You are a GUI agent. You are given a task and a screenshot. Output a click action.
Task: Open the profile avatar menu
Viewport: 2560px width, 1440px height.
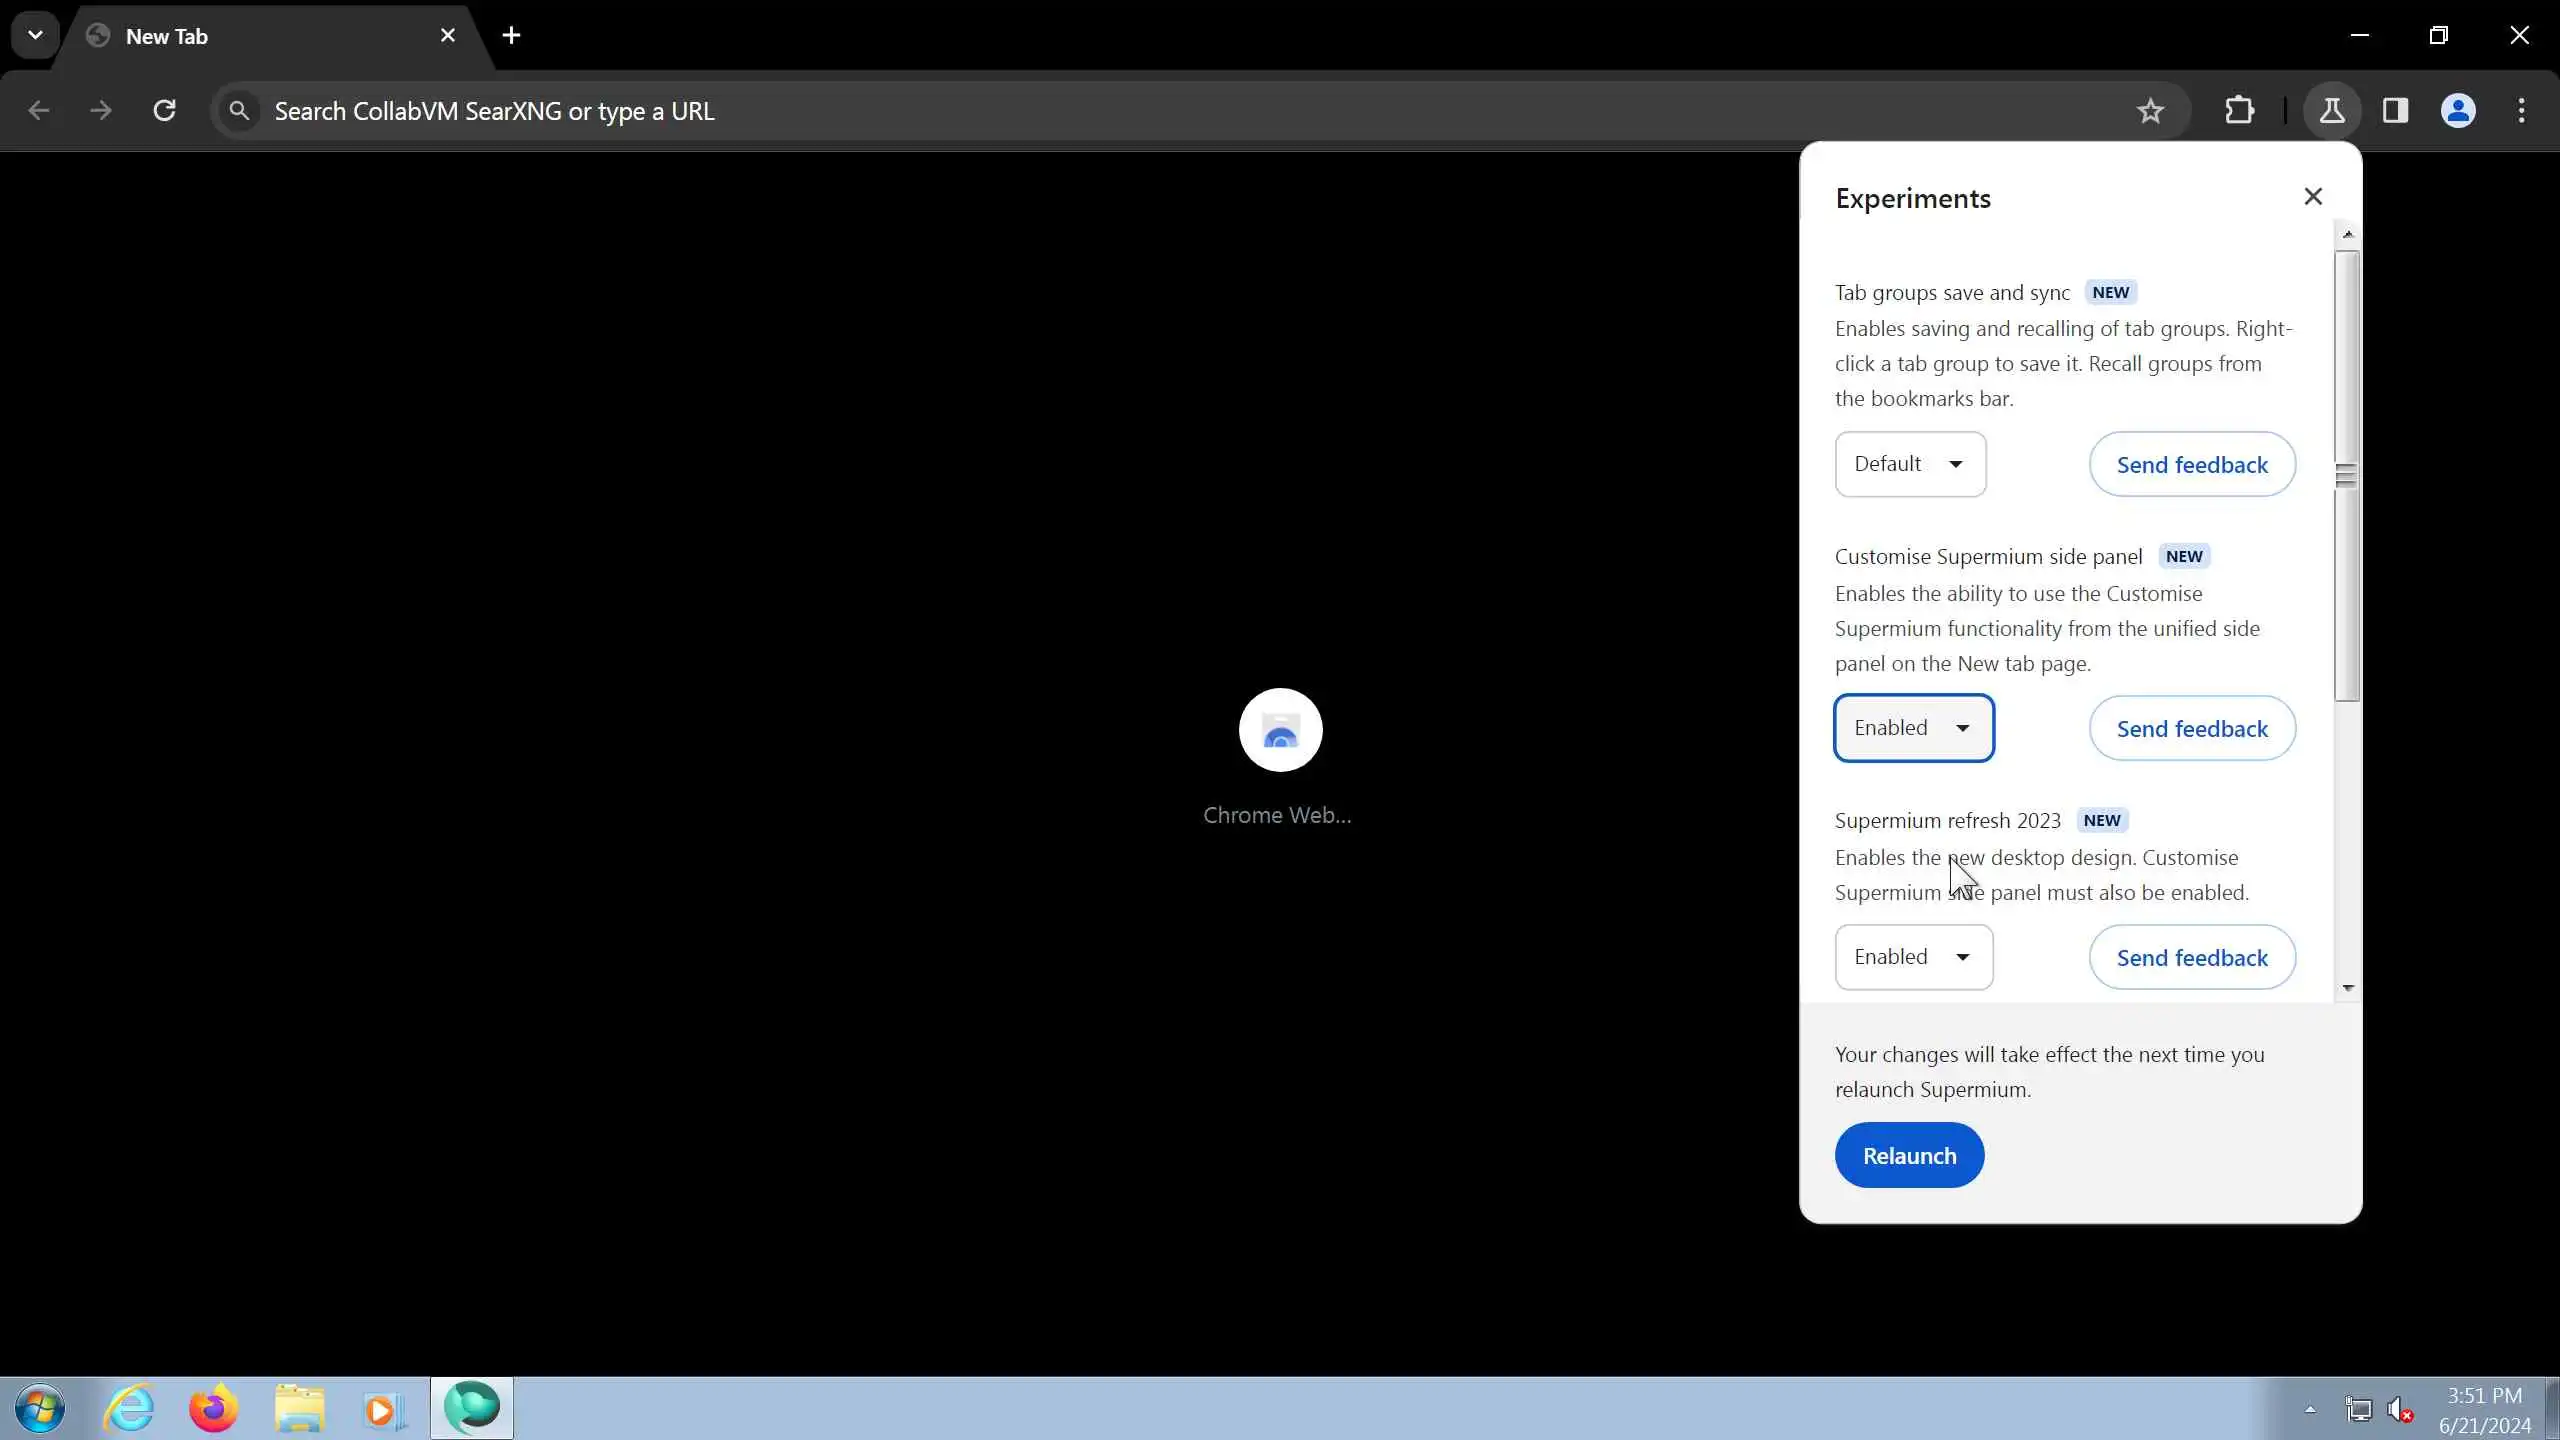[x=2458, y=110]
